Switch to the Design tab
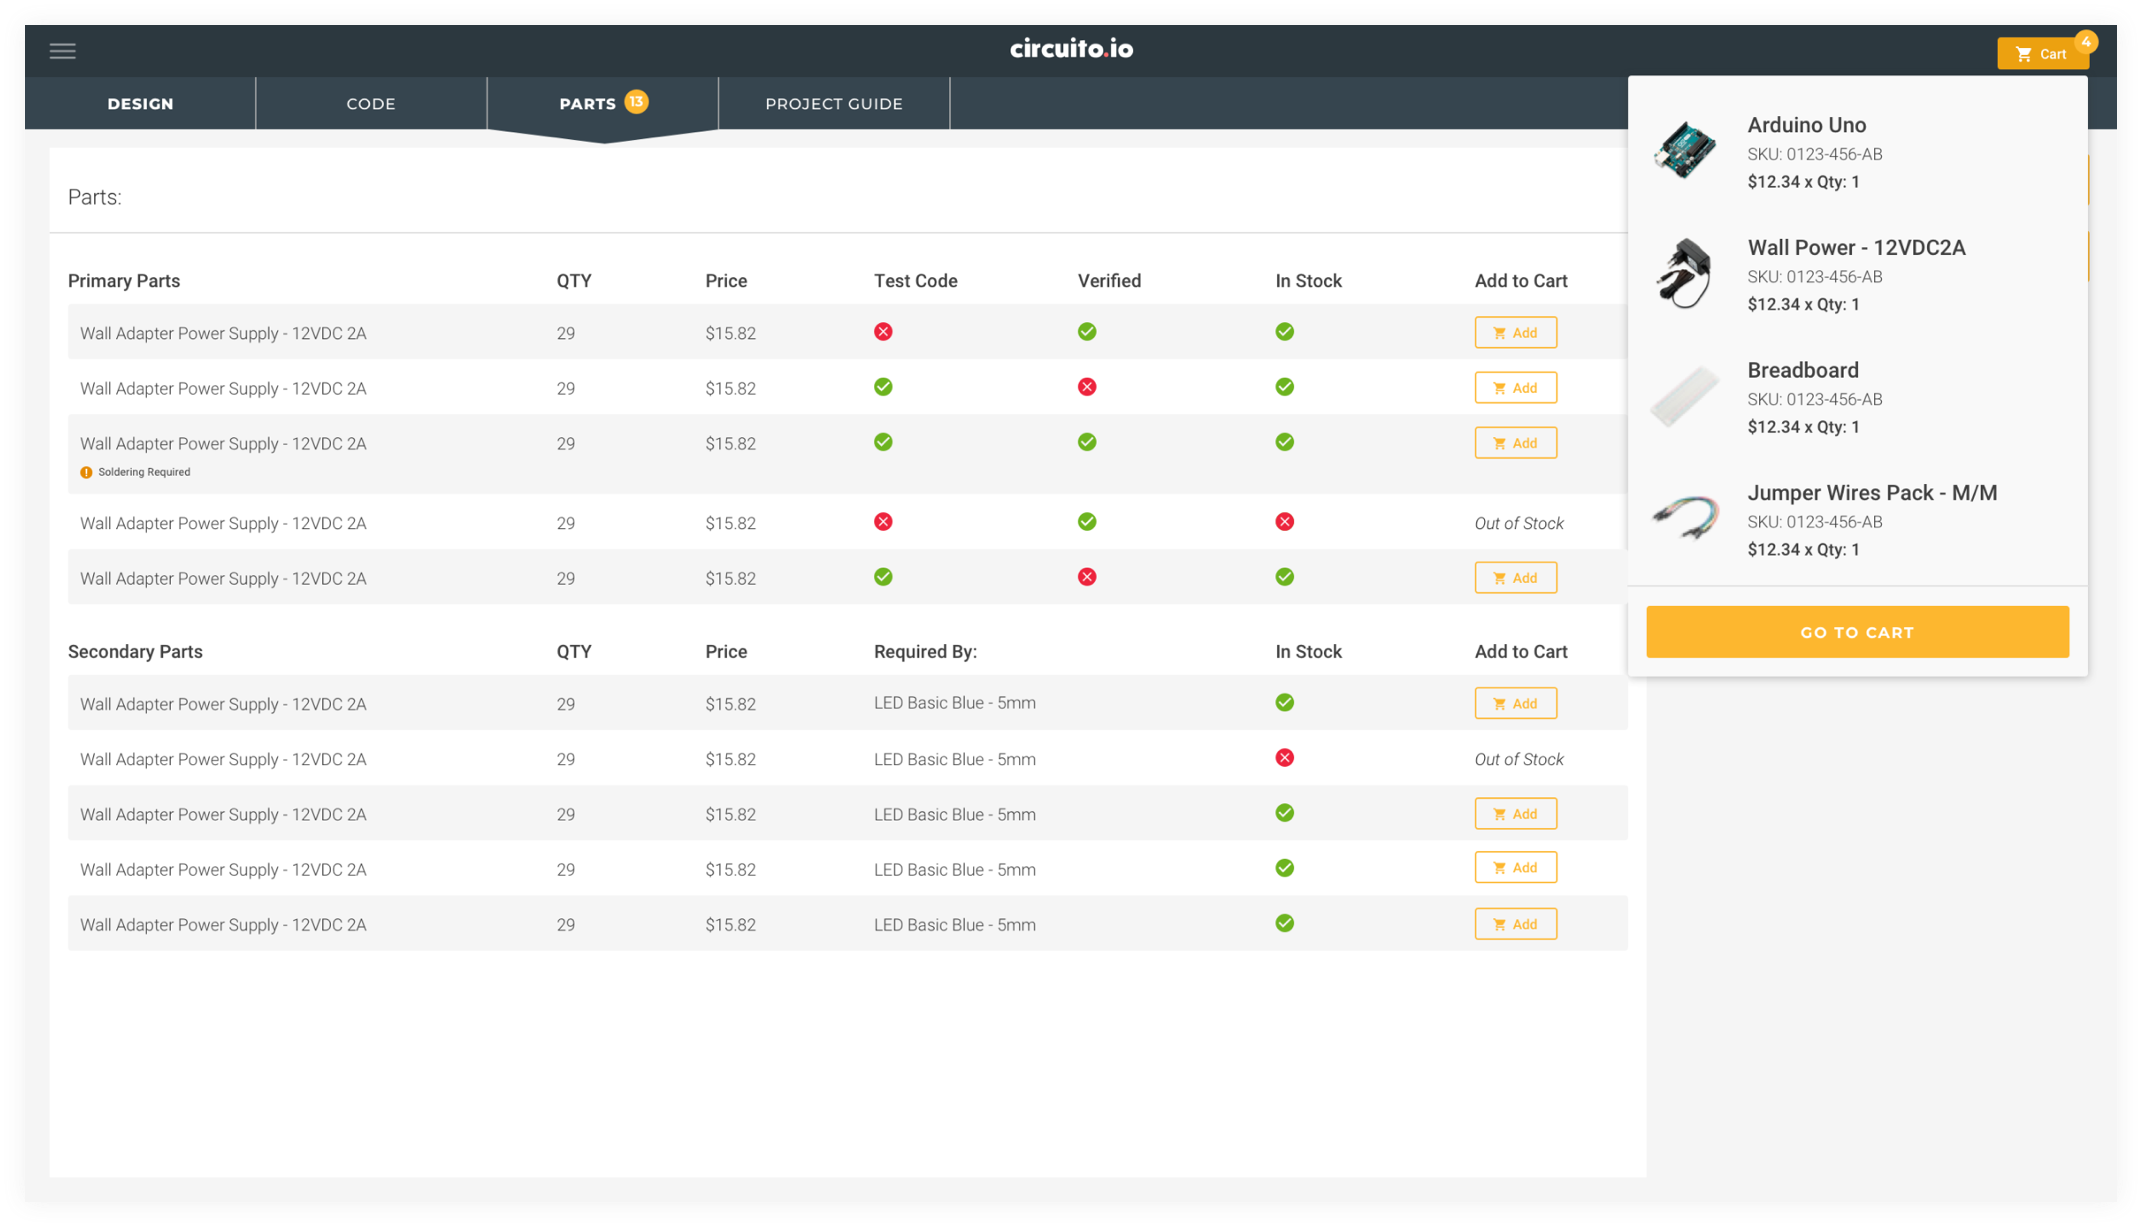Image resolution: width=2142 pixels, height=1227 pixels. coord(140,104)
